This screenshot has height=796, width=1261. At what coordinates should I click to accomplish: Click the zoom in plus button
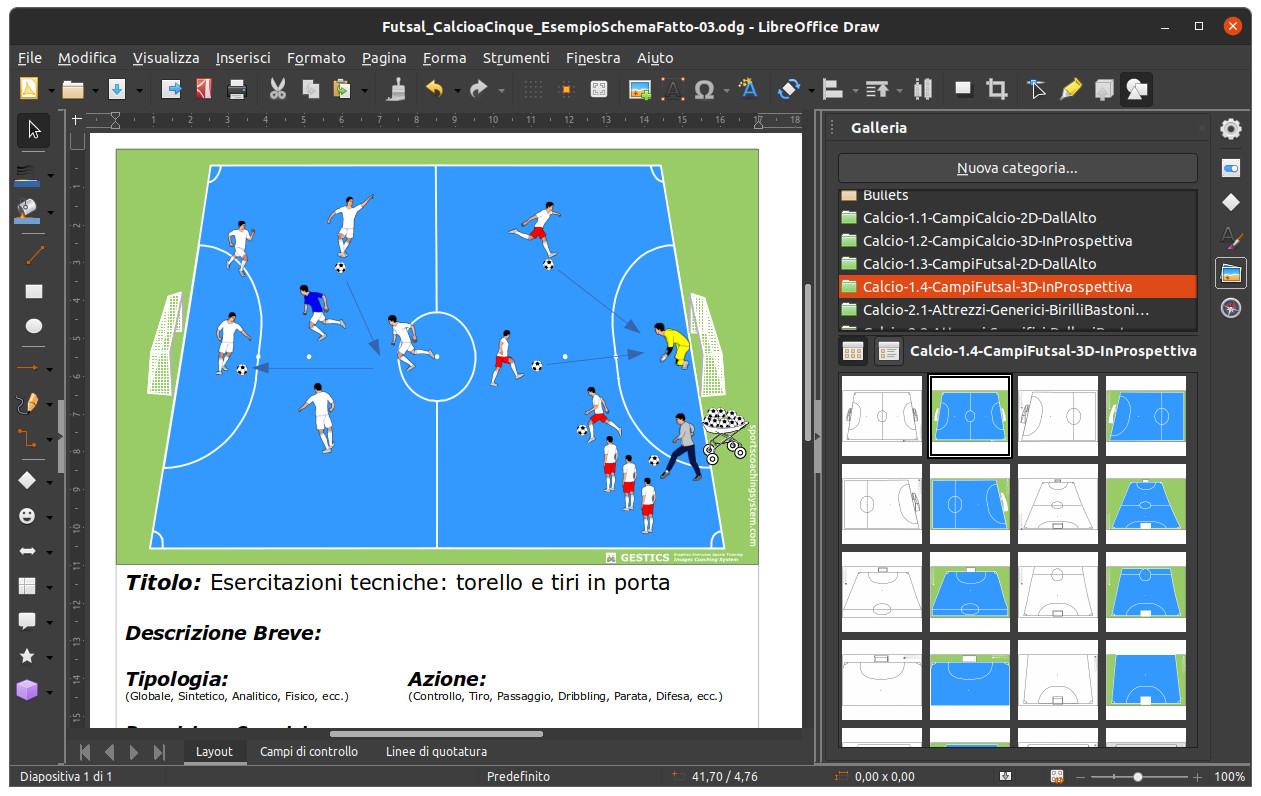(1198, 777)
